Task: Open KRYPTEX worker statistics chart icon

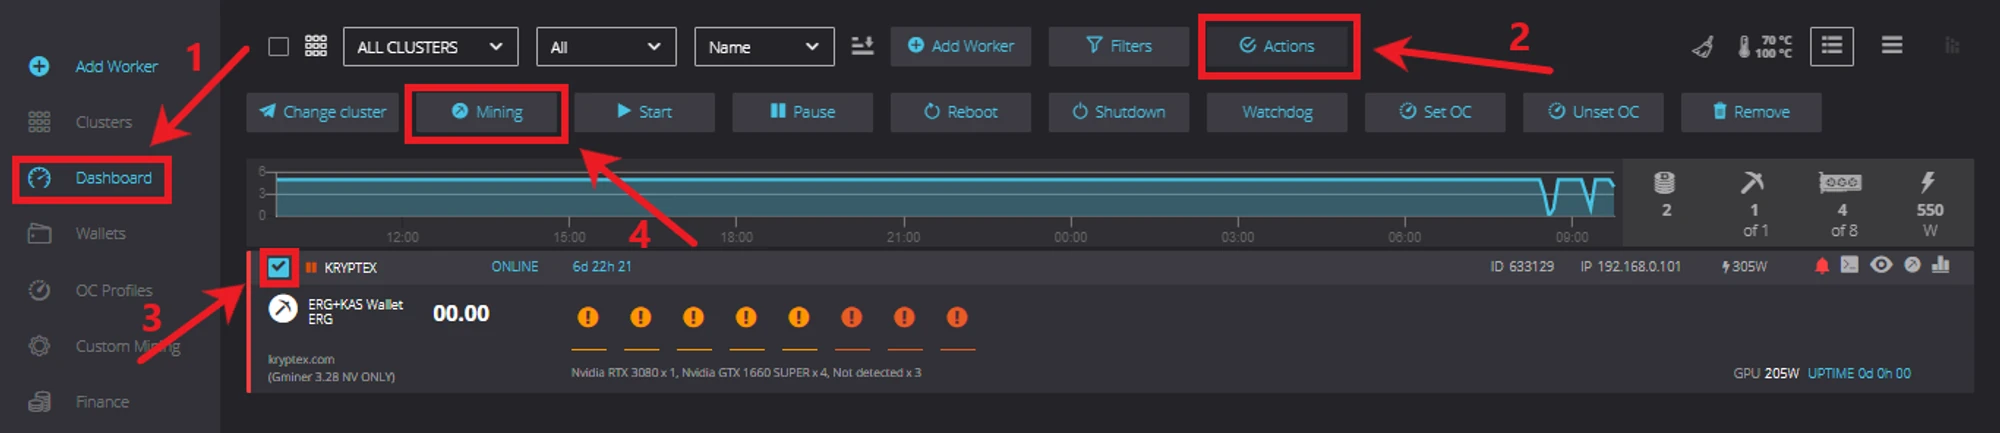Action: point(1941,266)
